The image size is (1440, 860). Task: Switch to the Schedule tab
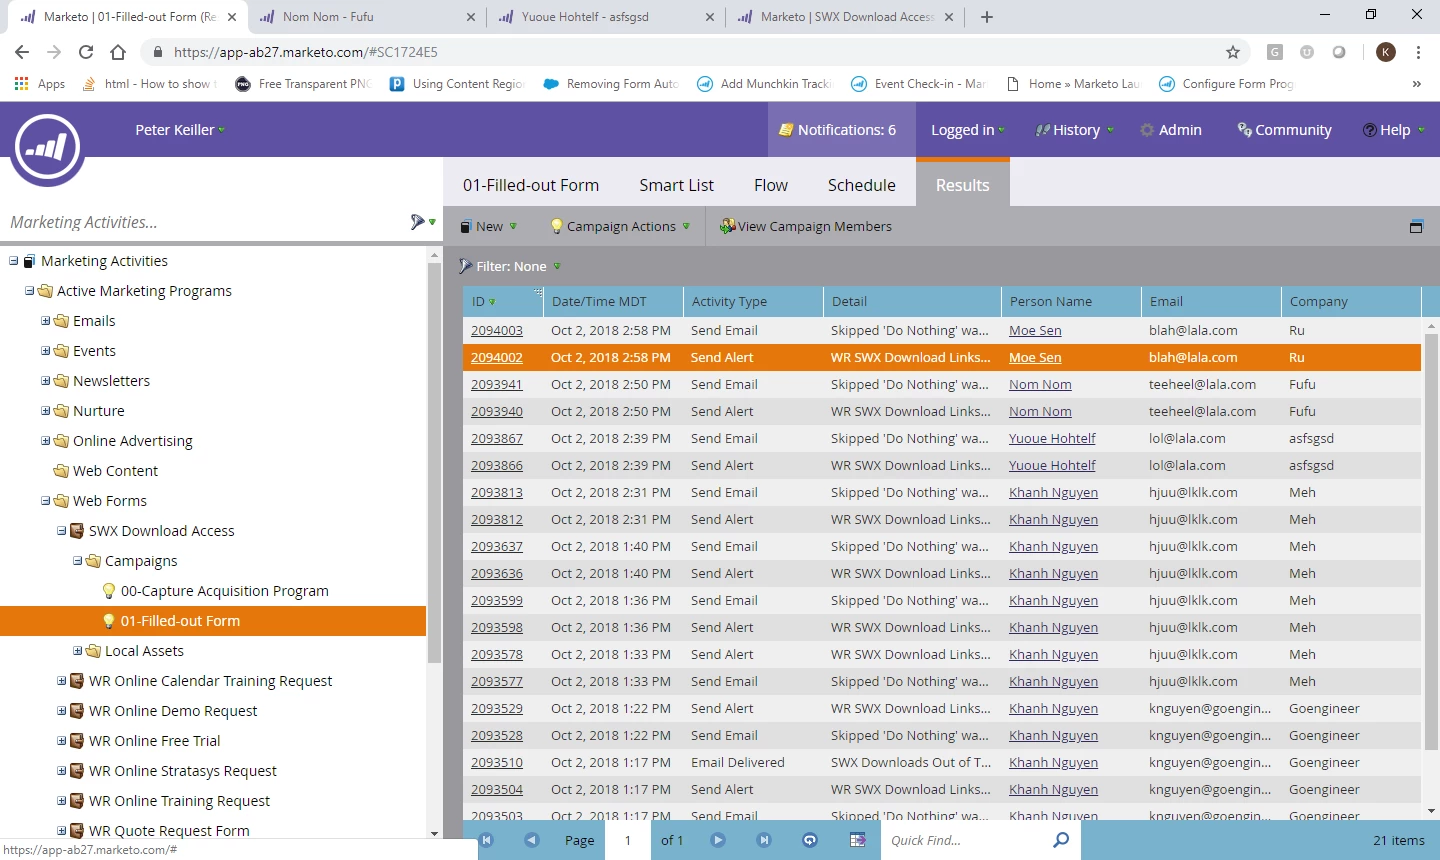click(861, 185)
